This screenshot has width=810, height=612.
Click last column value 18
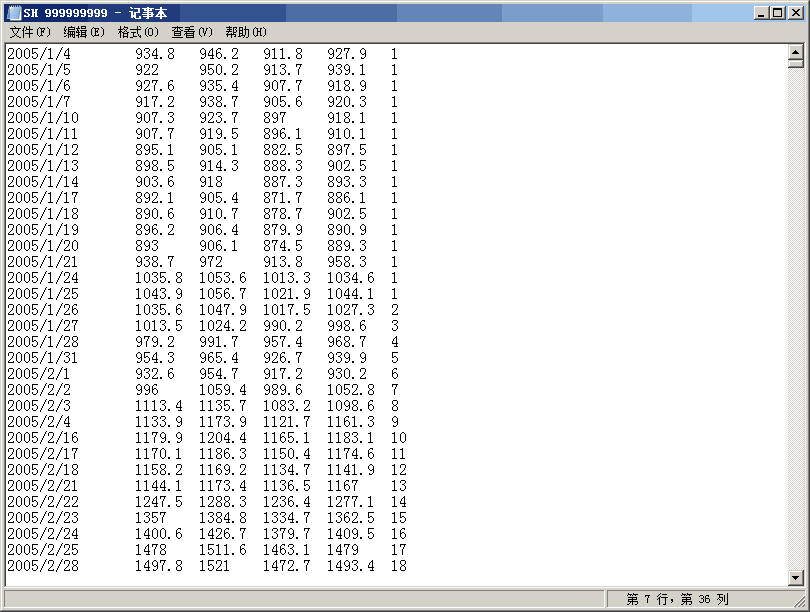pyautogui.click(x=399, y=566)
